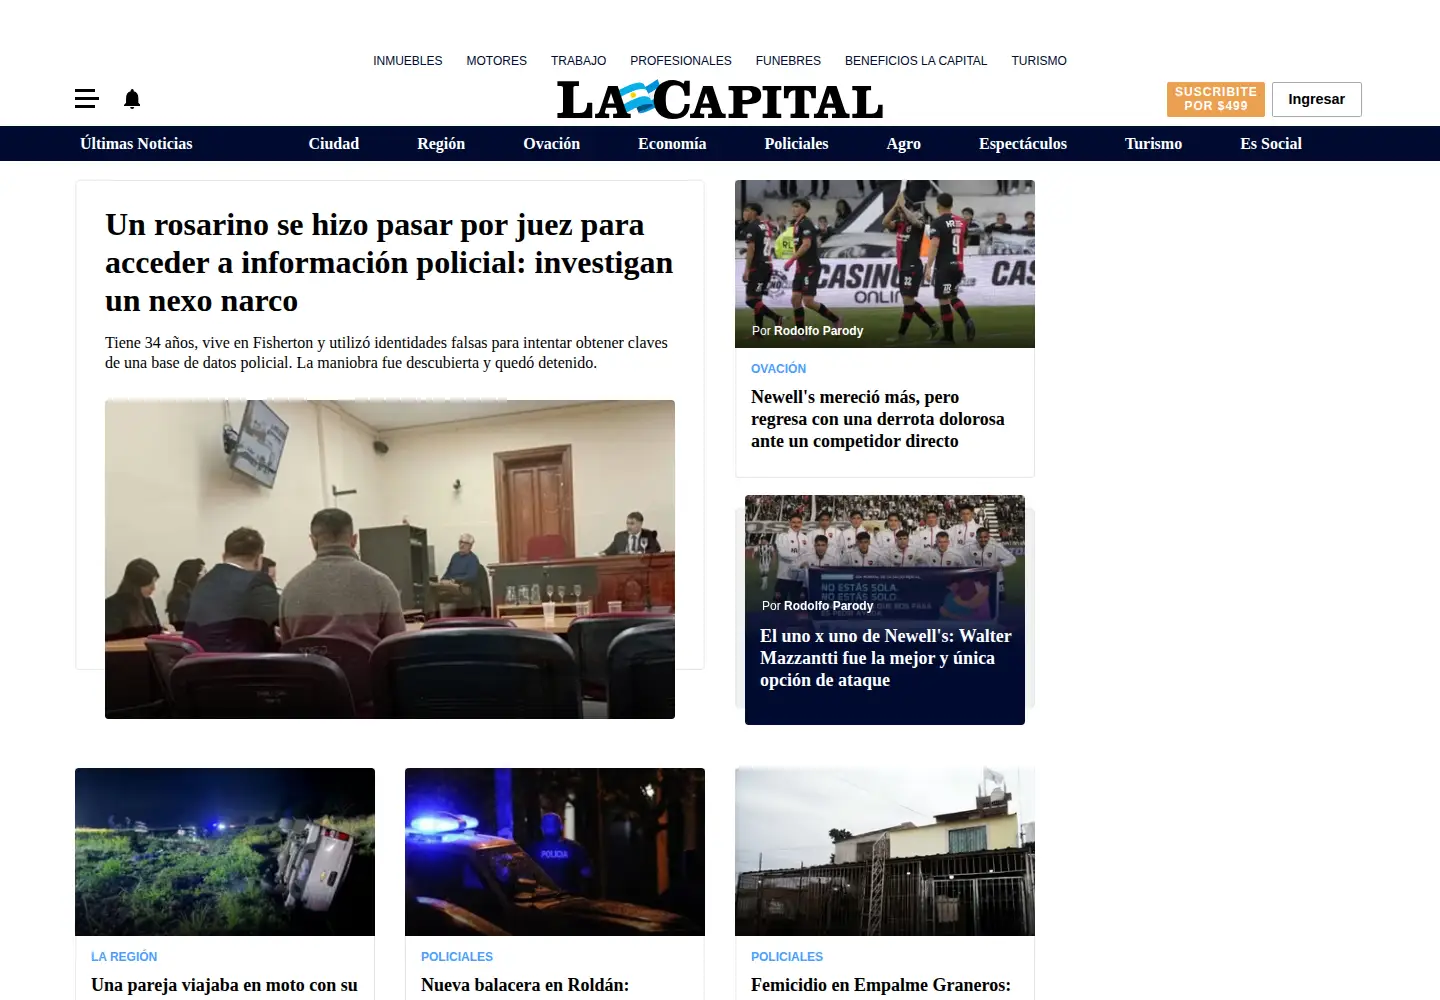Select Región section in navigation bar
This screenshot has width=1440, height=1000.
[441, 144]
